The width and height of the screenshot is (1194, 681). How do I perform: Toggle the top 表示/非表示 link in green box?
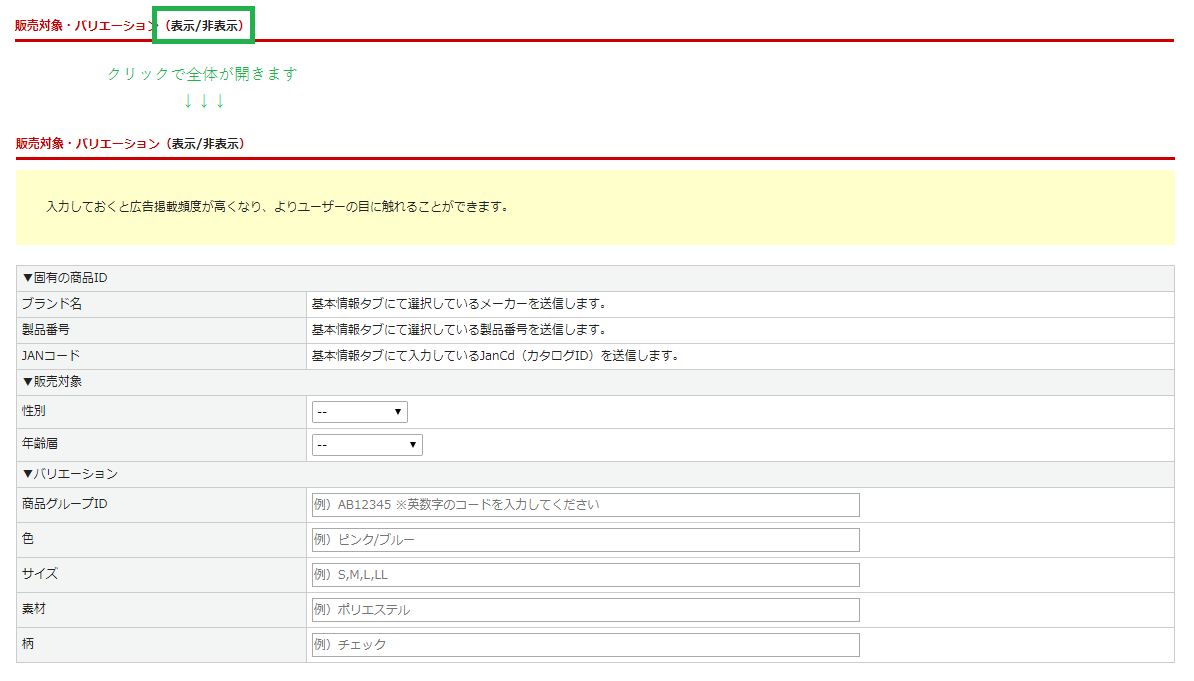[204, 26]
